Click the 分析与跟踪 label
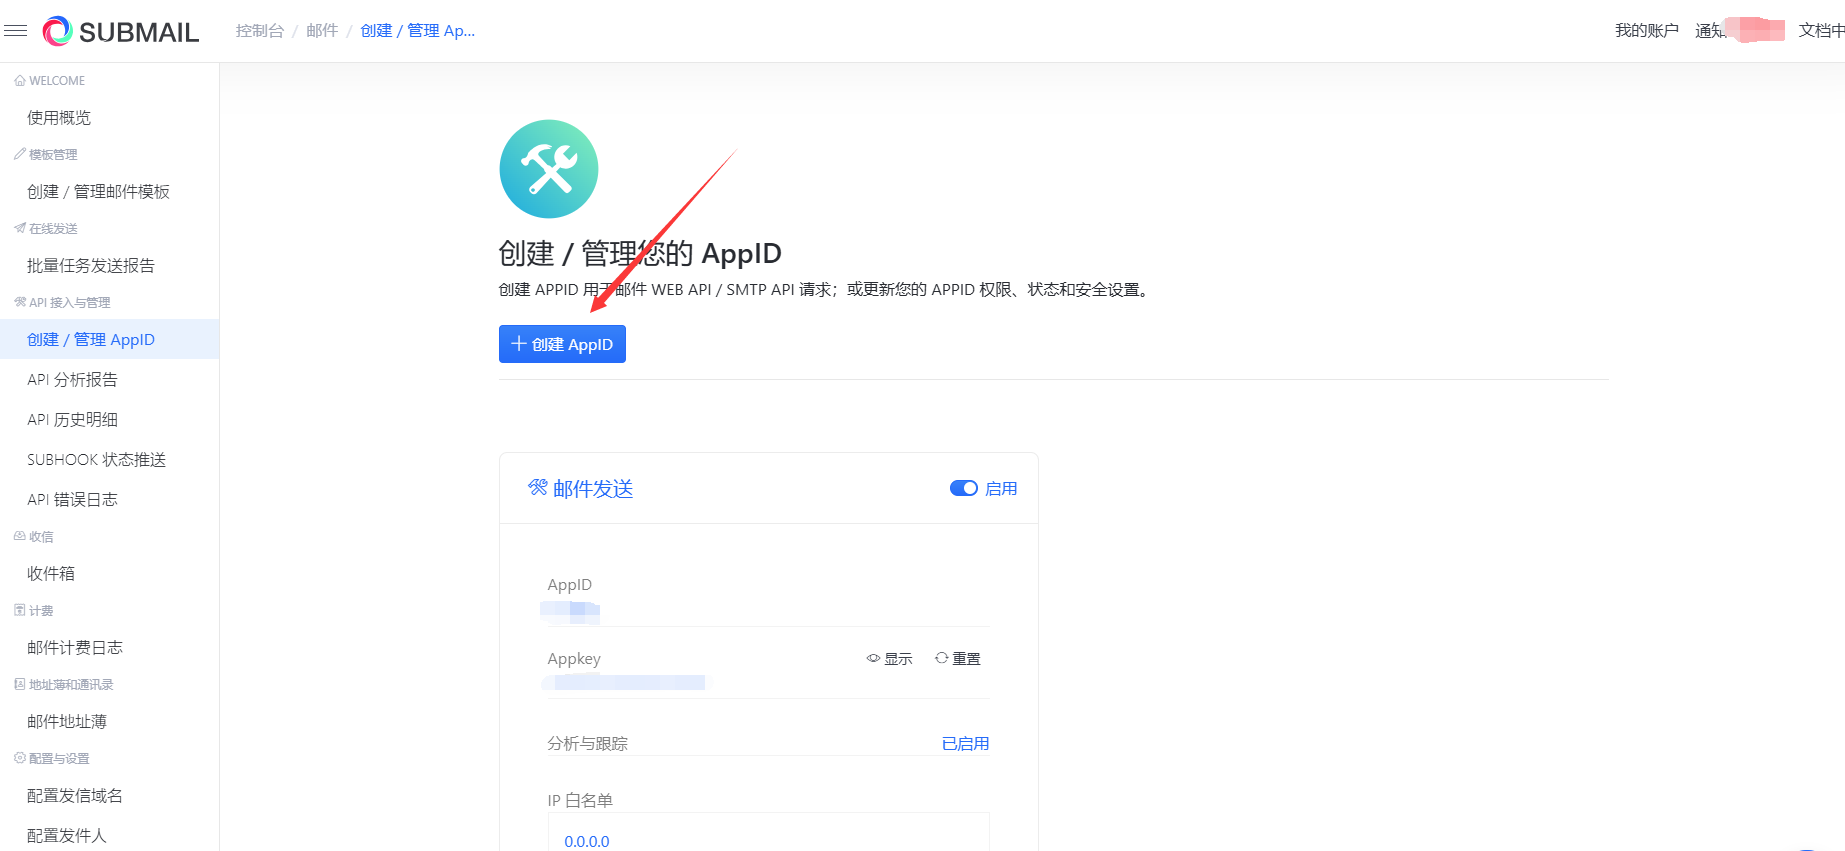 588,743
